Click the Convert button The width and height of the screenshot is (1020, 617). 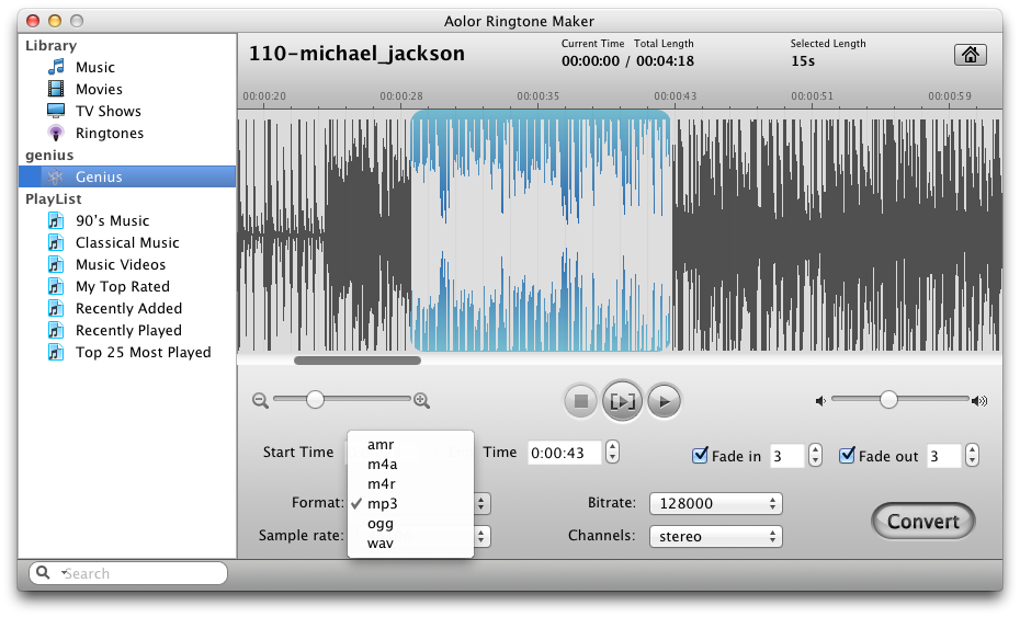pos(922,521)
